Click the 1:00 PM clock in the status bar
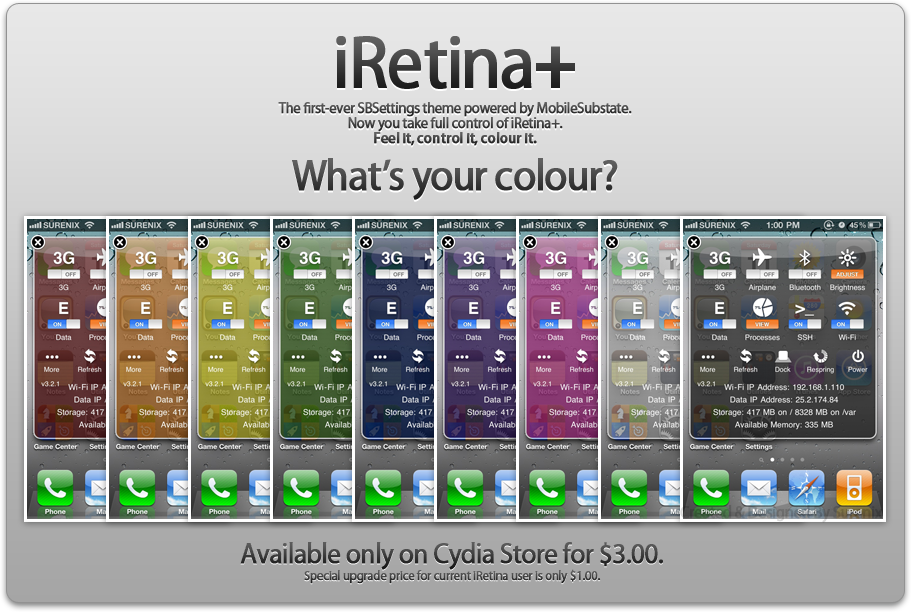The width and height of the screenshot is (911, 612). coord(783,225)
